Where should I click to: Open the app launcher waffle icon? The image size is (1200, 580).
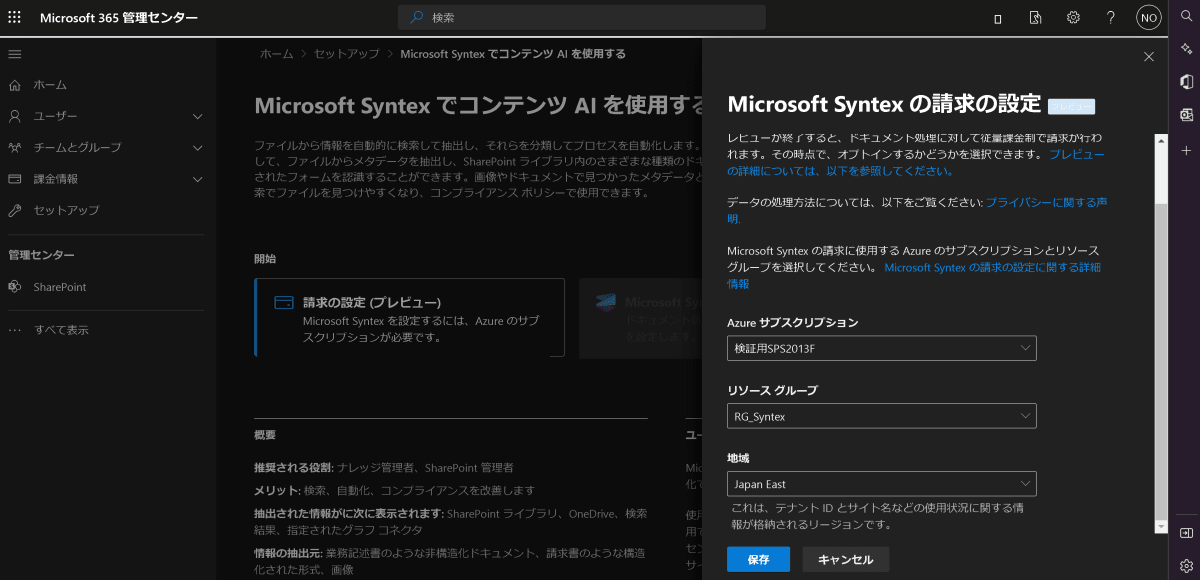click(x=15, y=18)
